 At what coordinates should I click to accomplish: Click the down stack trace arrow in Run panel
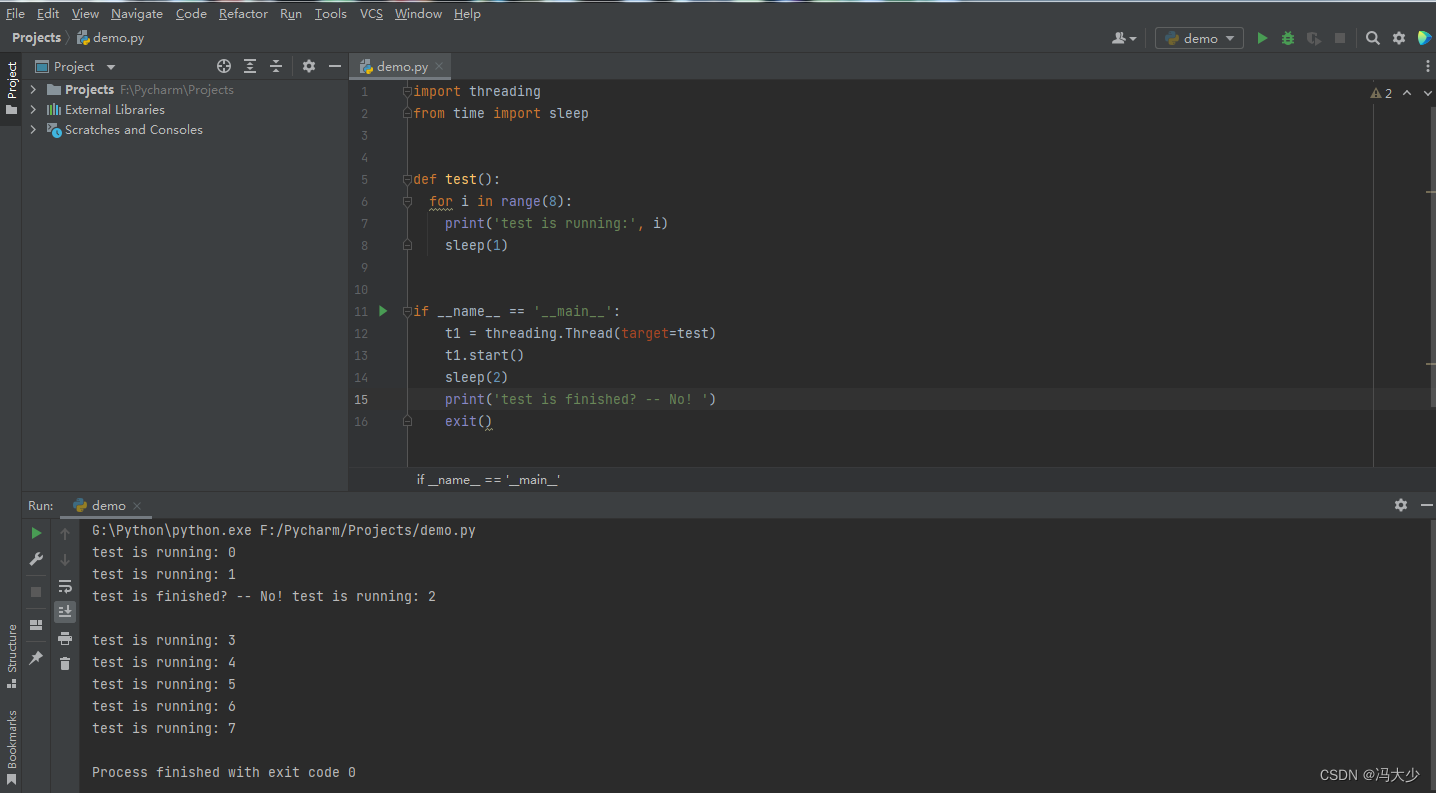pos(65,559)
